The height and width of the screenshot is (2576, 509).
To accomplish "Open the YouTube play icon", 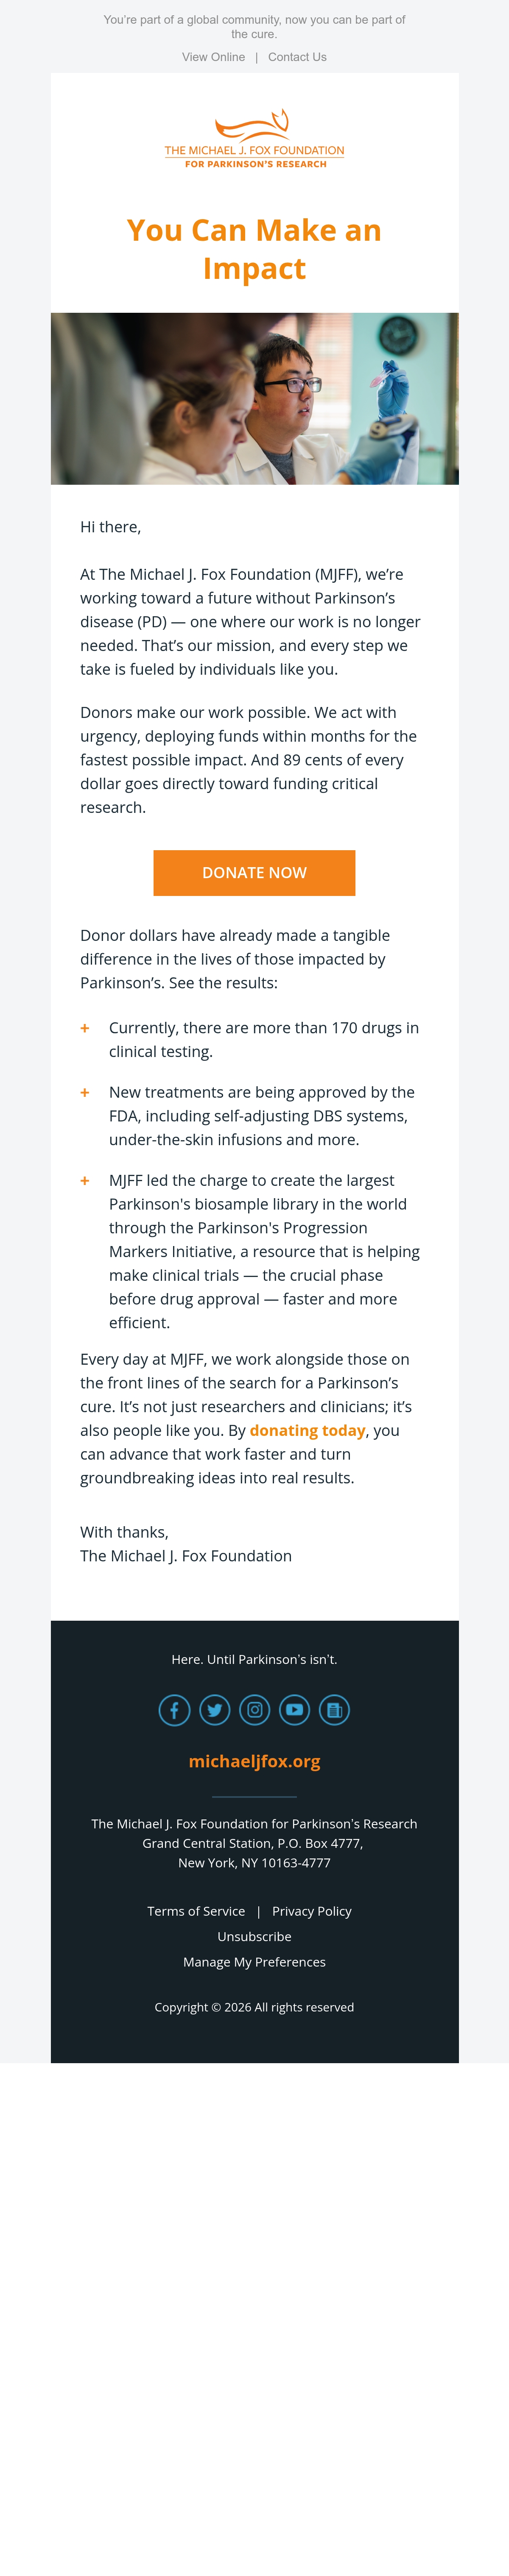I will [x=294, y=1710].
